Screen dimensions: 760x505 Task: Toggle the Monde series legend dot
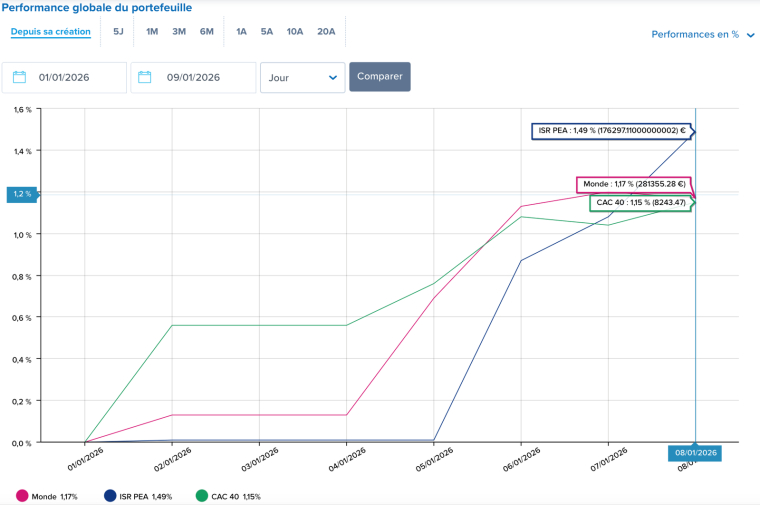22,496
